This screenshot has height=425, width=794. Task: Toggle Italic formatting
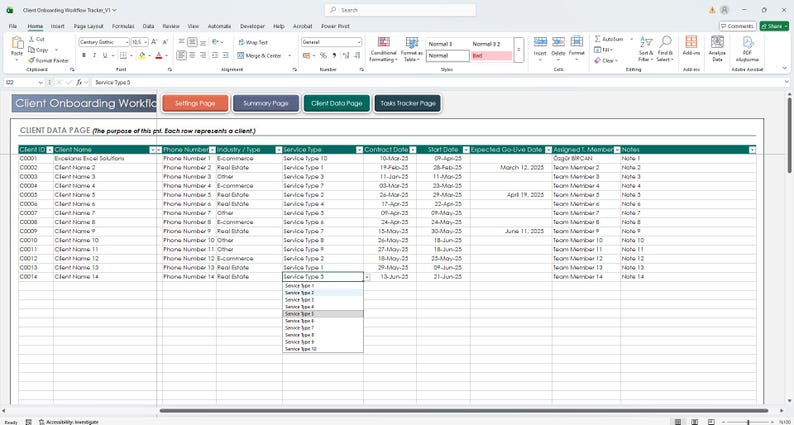click(94, 55)
